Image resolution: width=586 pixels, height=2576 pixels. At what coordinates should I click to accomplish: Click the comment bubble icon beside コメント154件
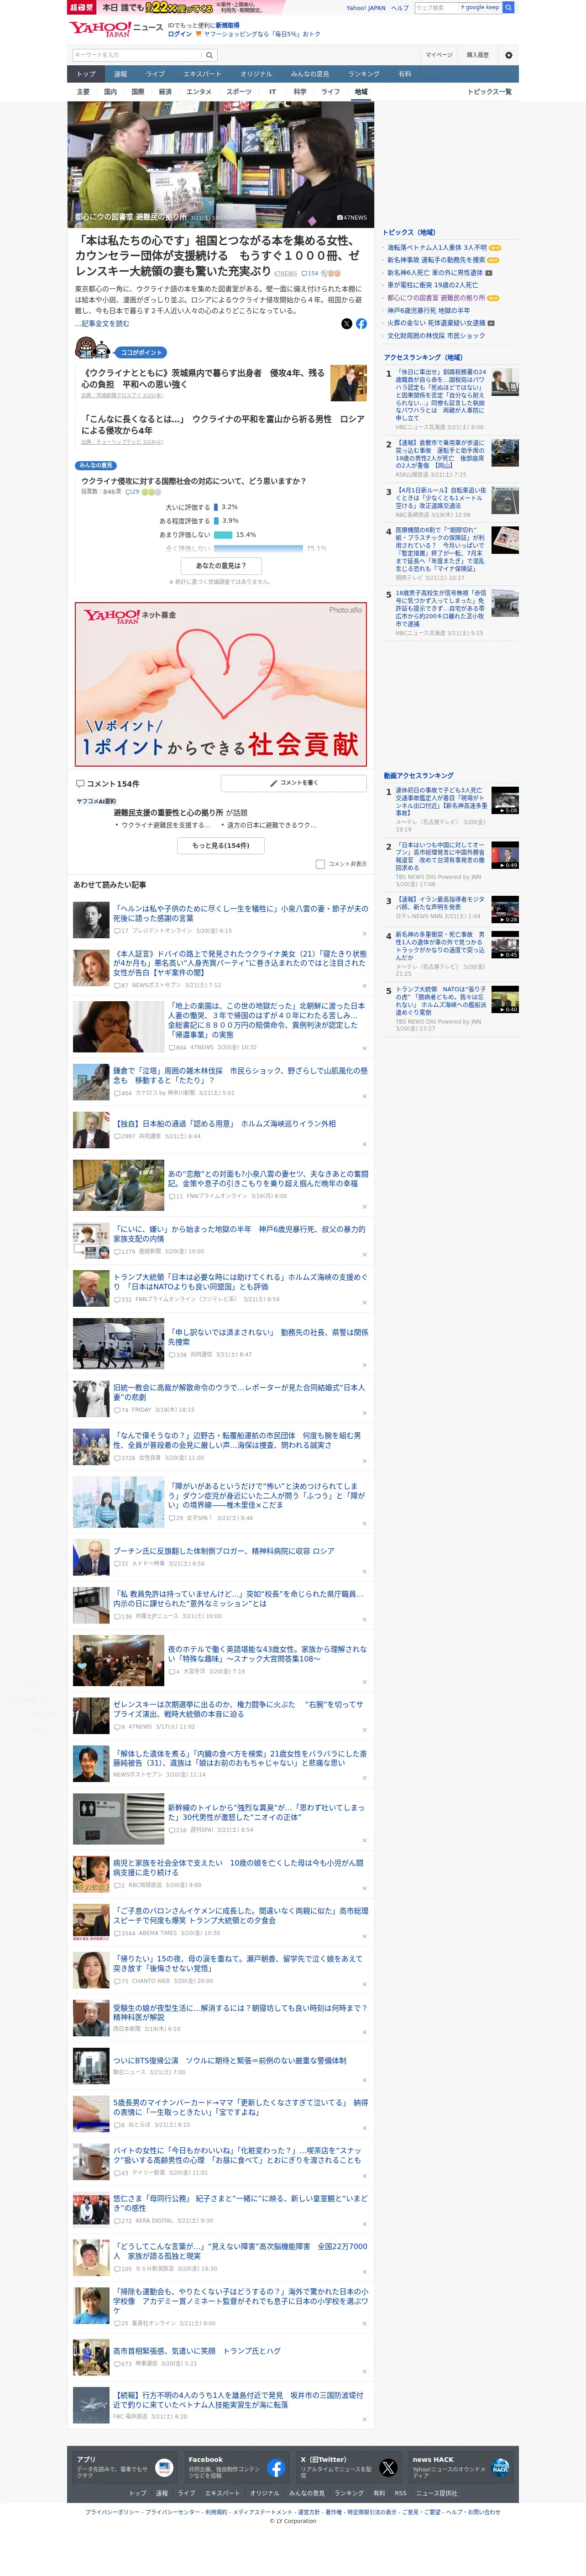[x=80, y=783]
